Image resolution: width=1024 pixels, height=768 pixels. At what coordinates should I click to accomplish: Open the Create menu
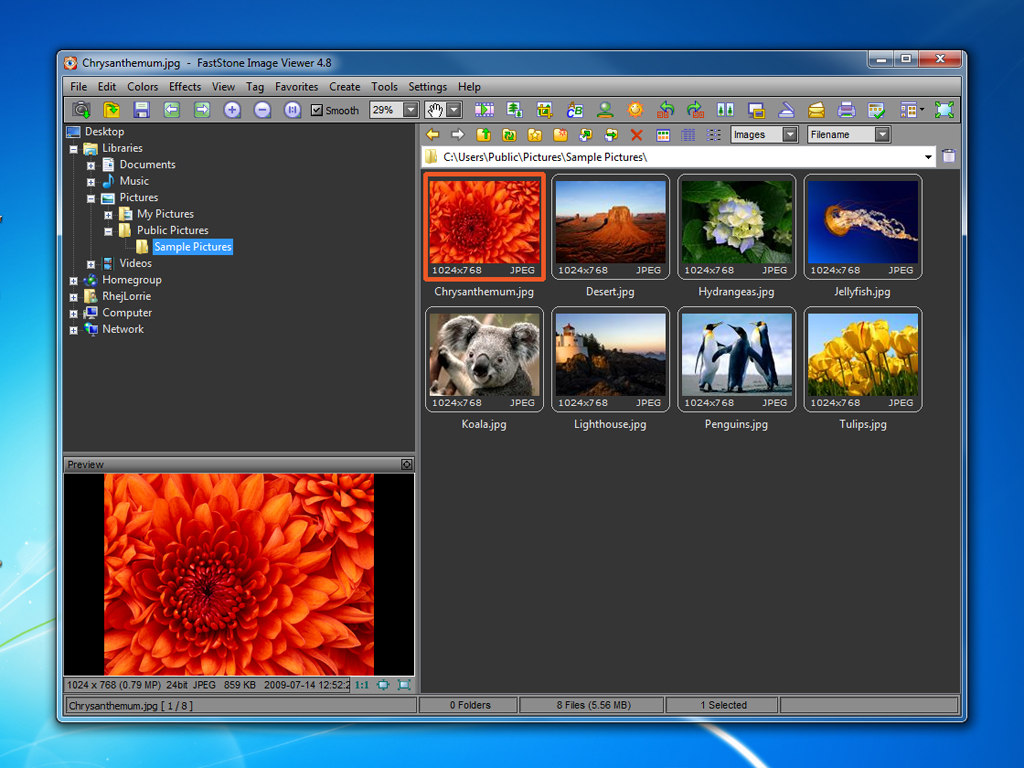click(x=344, y=87)
